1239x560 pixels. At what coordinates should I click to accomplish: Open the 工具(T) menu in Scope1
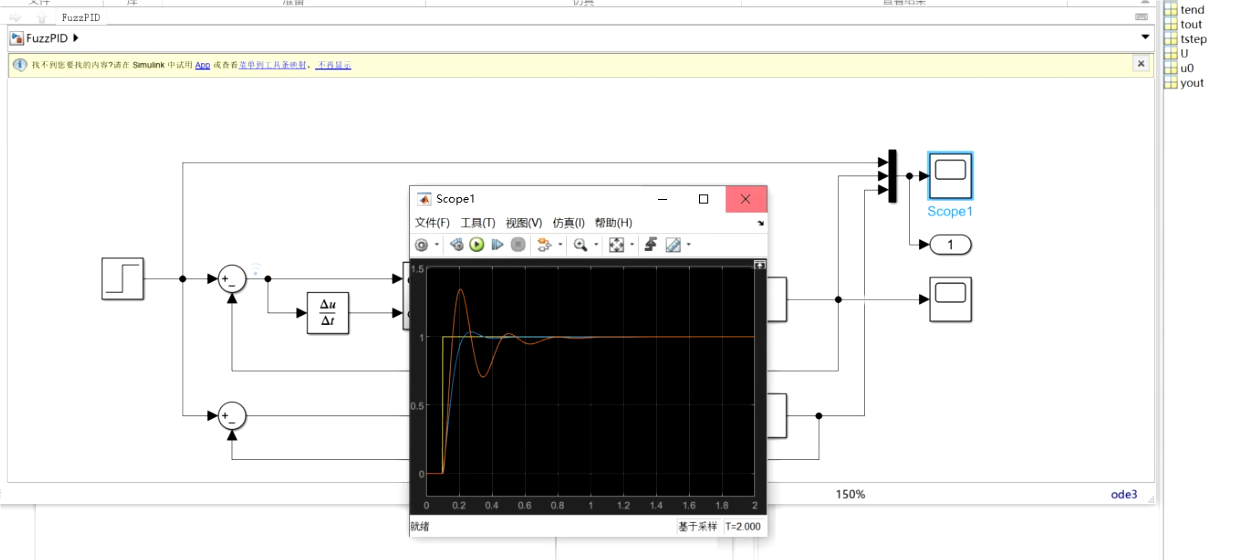pyautogui.click(x=478, y=223)
